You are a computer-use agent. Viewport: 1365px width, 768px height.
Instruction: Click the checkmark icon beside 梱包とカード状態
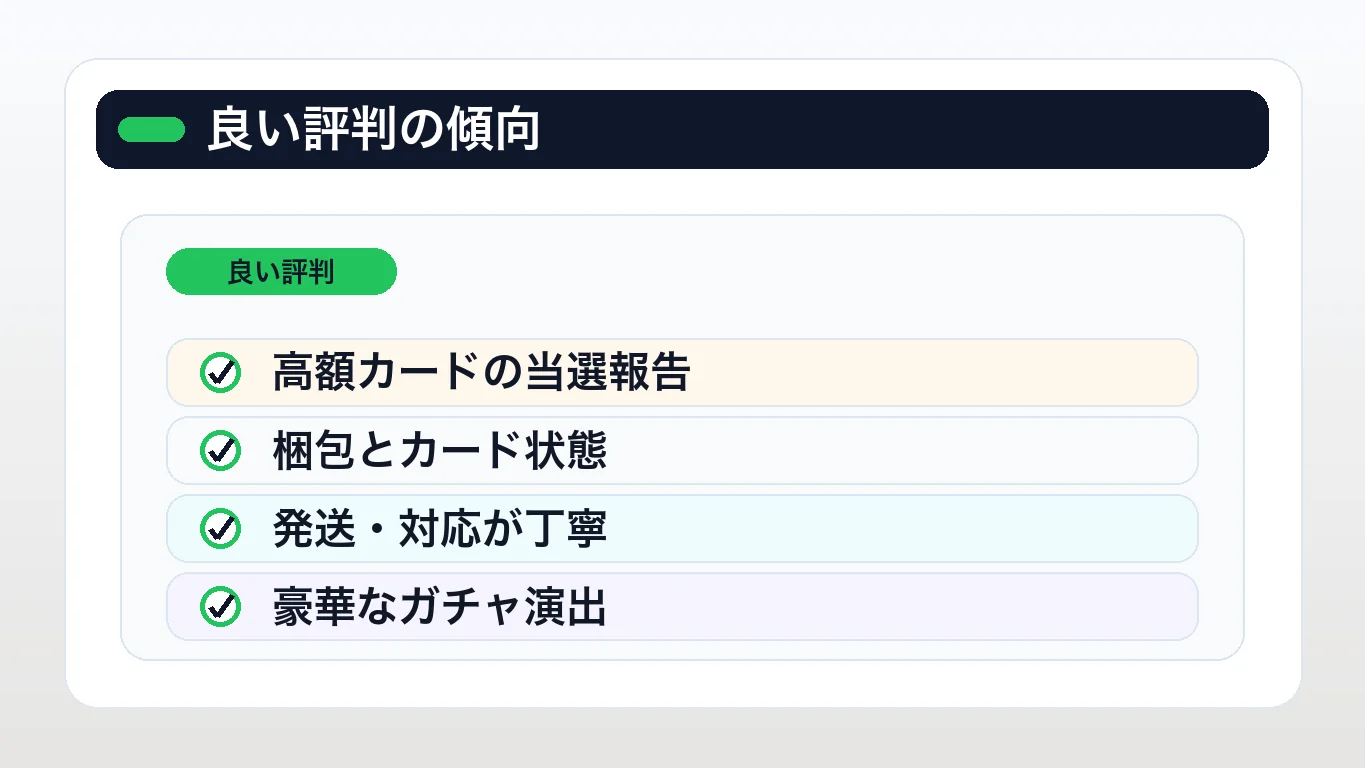tap(220, 451)
